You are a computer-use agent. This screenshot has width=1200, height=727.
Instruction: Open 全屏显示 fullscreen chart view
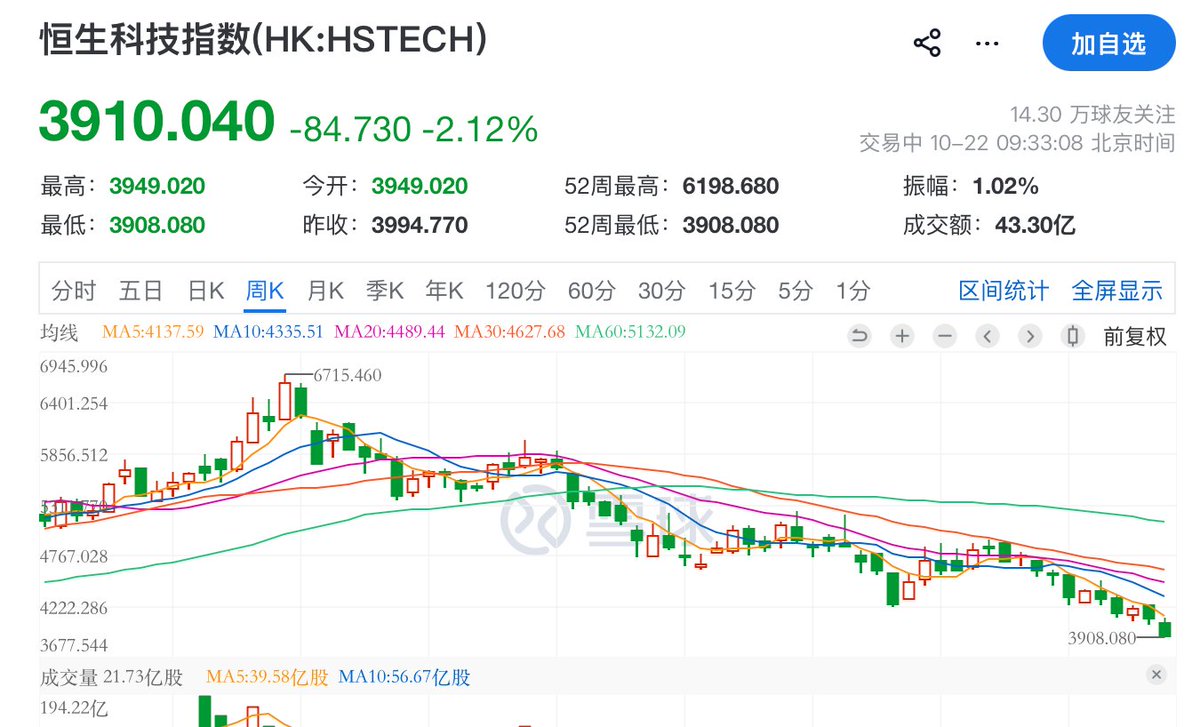pyautogui.click(x=1117, y=291)
